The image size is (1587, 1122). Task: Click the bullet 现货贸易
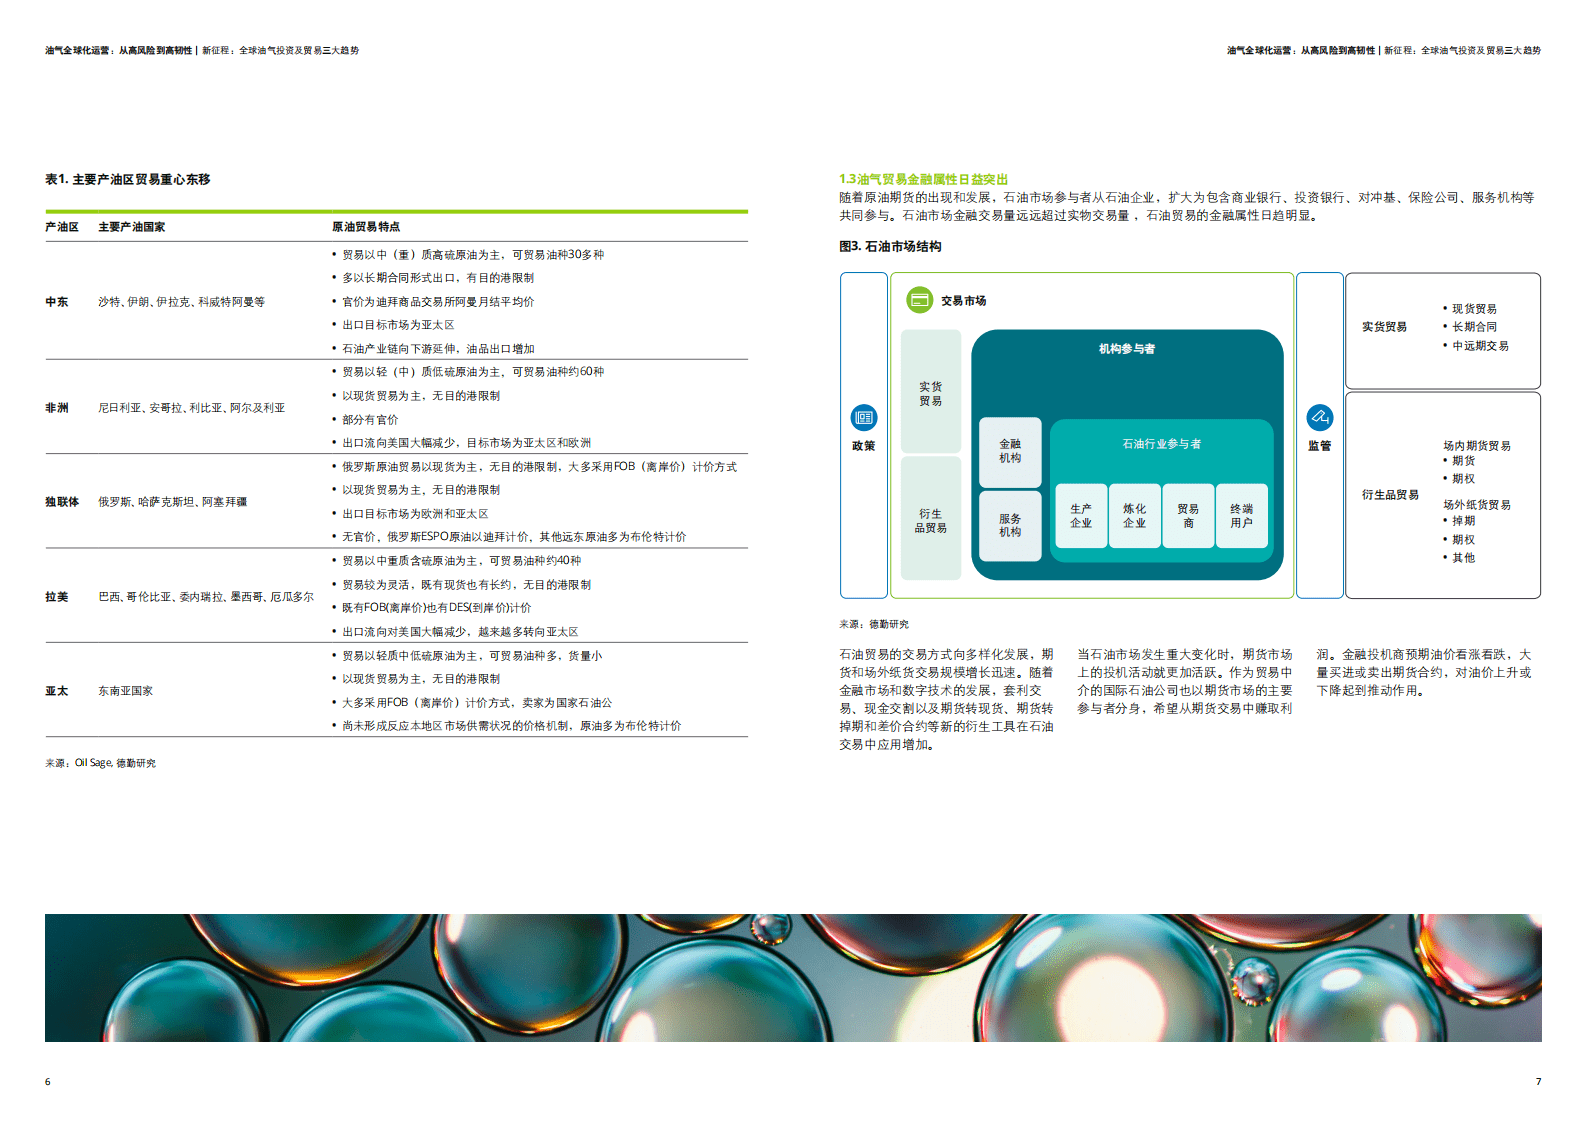point(1474,309)
